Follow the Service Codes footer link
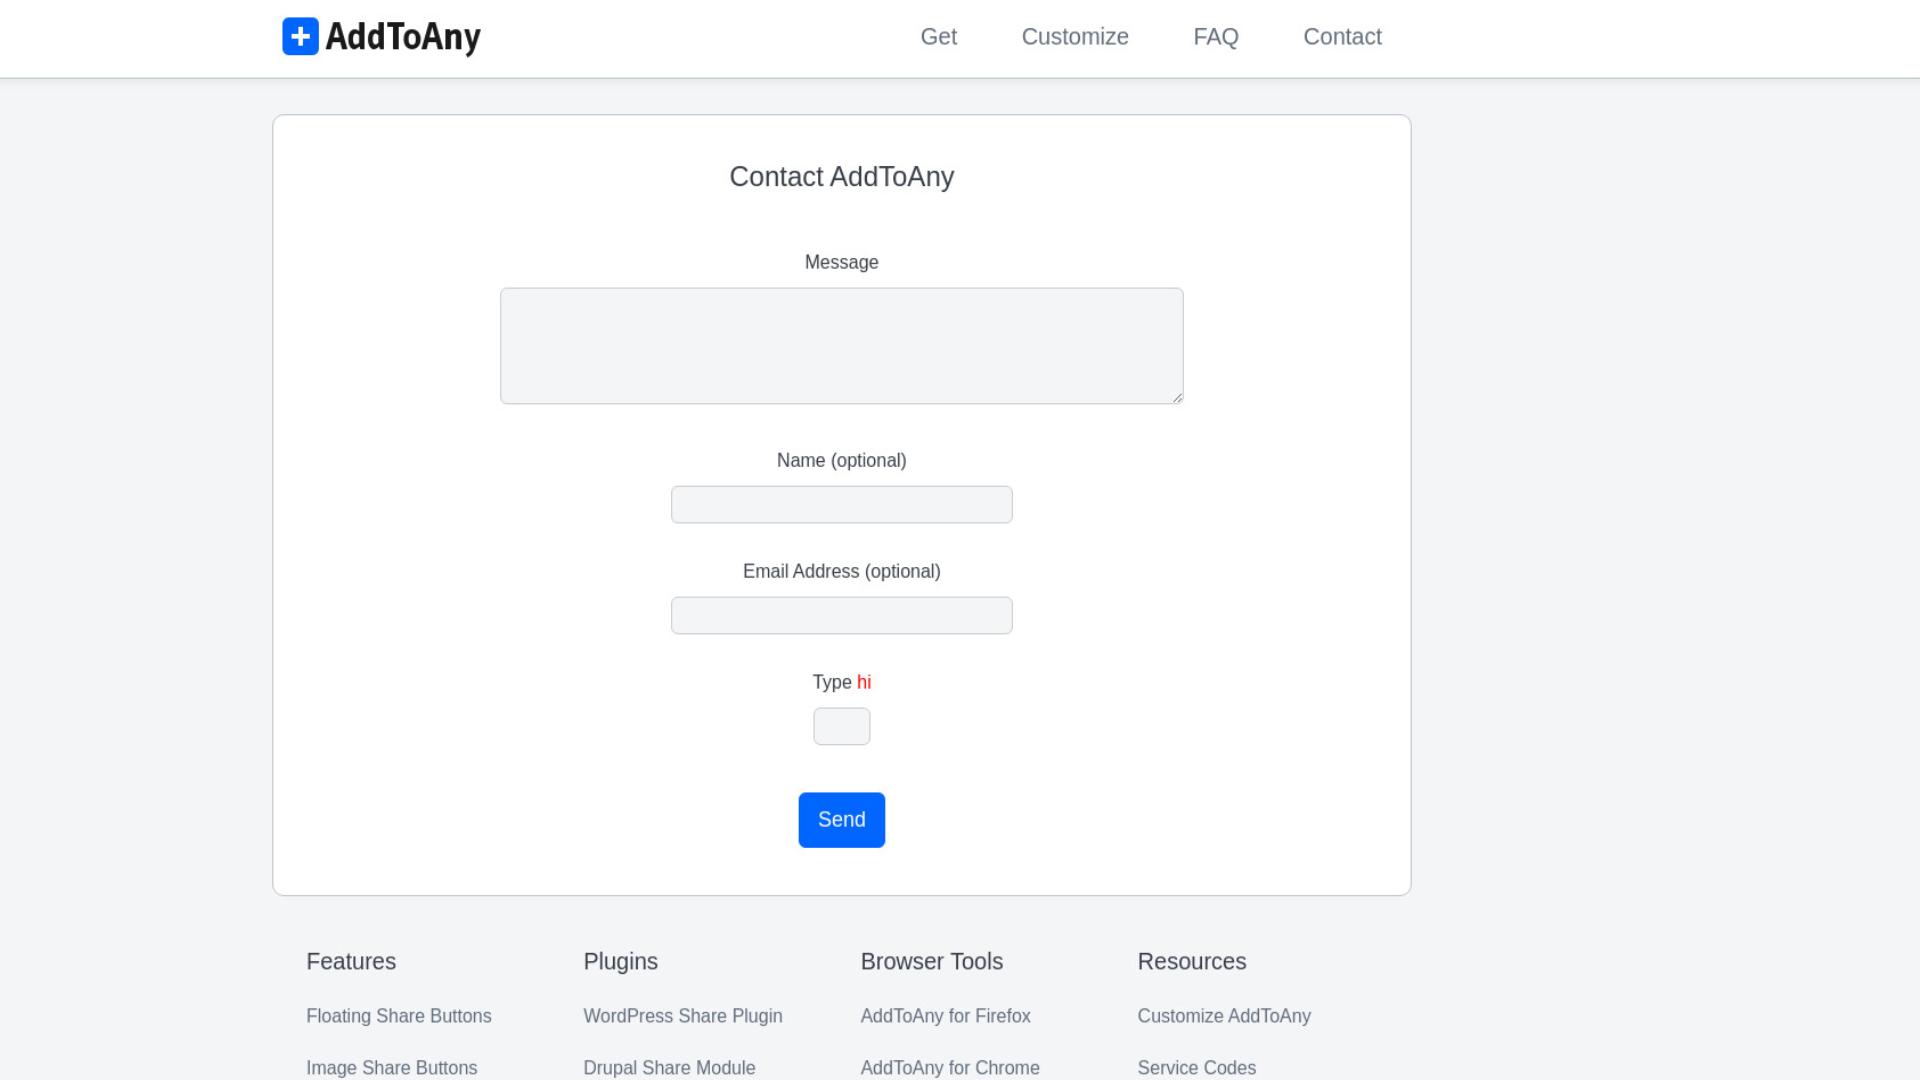 tap(1196, 1068)
